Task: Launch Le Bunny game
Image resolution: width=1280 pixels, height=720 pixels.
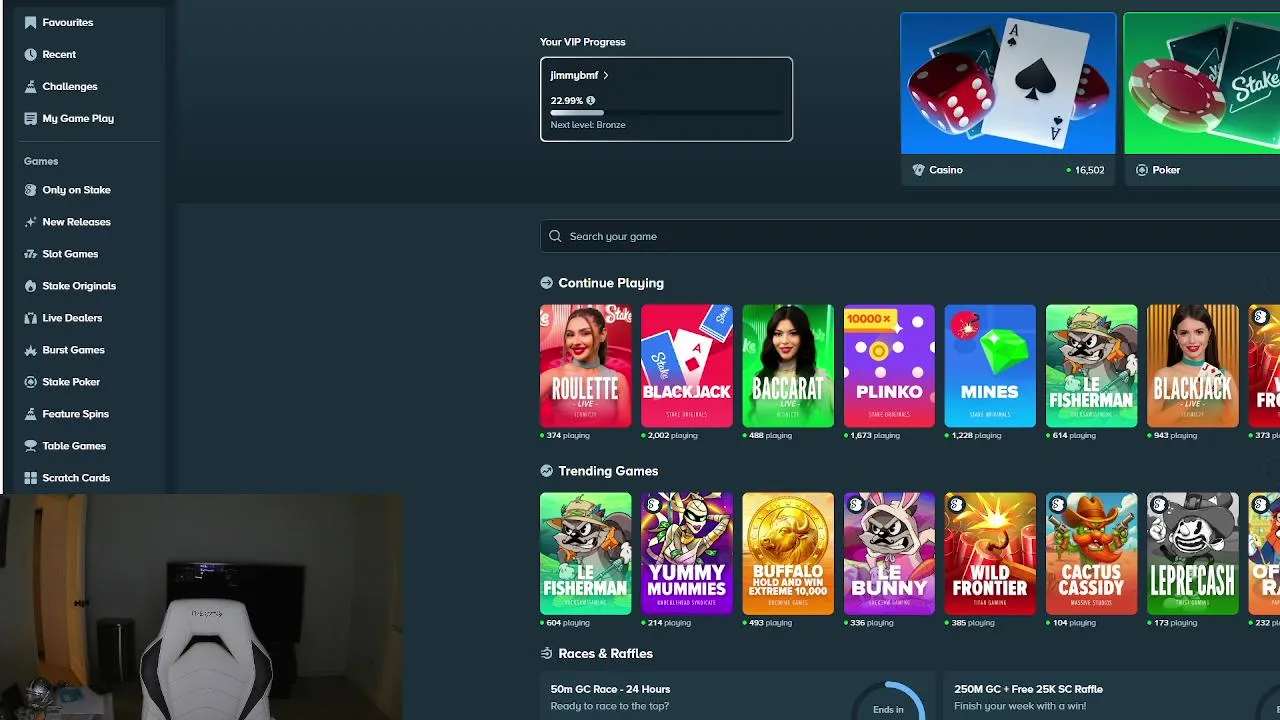Action: (x=889, y=553)
